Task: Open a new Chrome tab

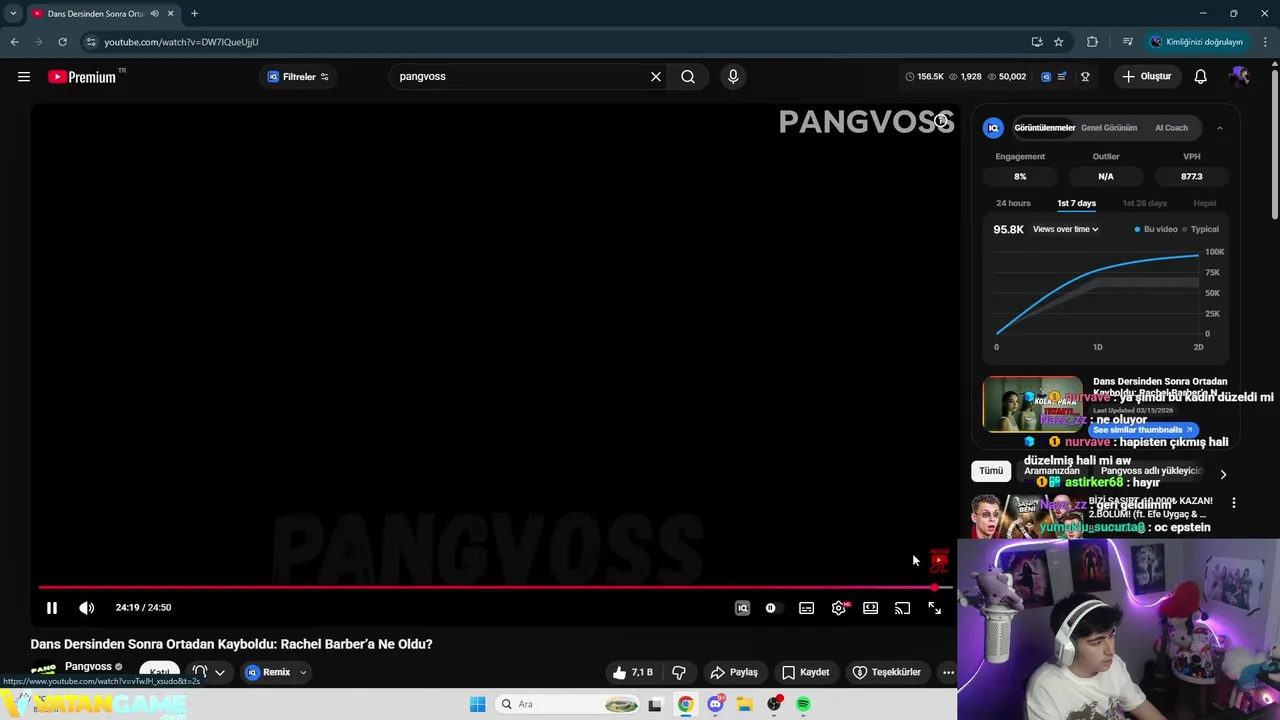Action: 194,14
